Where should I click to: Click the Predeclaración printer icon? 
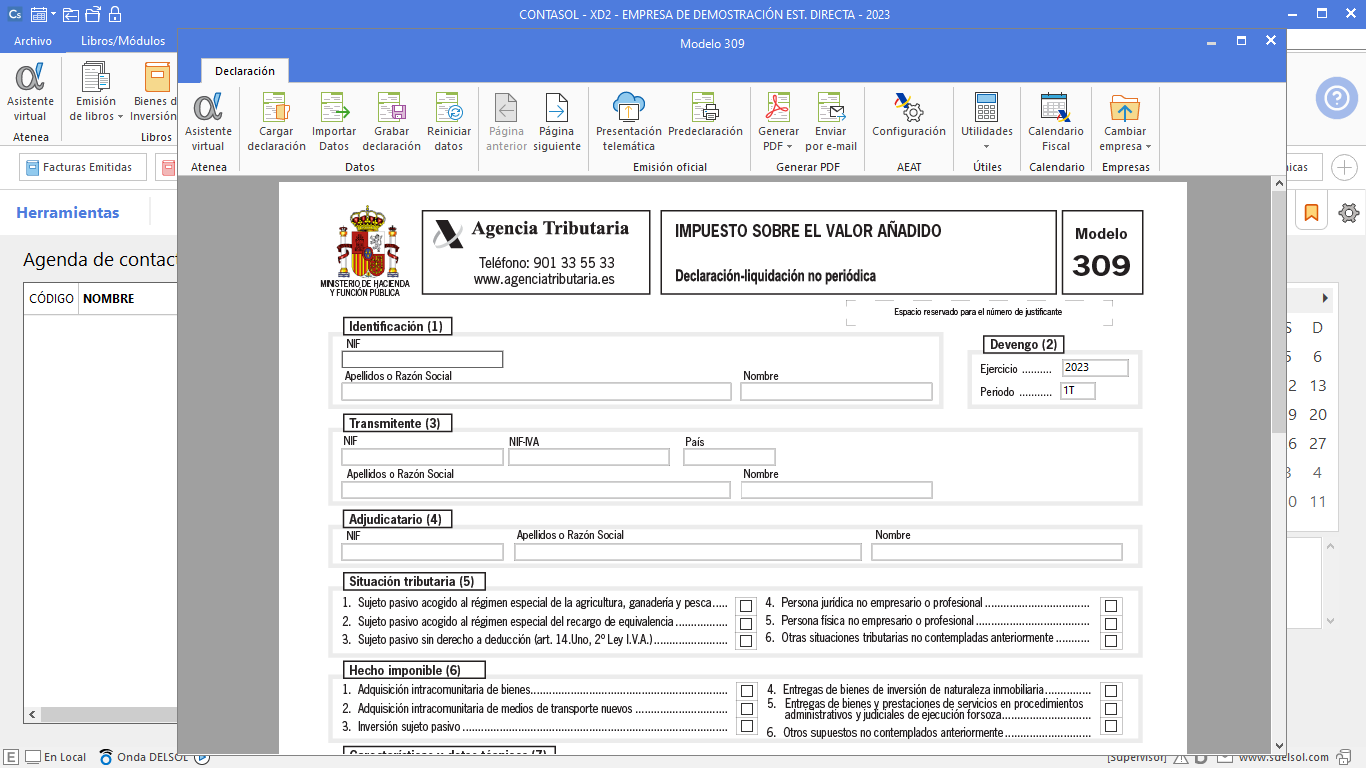(705, 108)
